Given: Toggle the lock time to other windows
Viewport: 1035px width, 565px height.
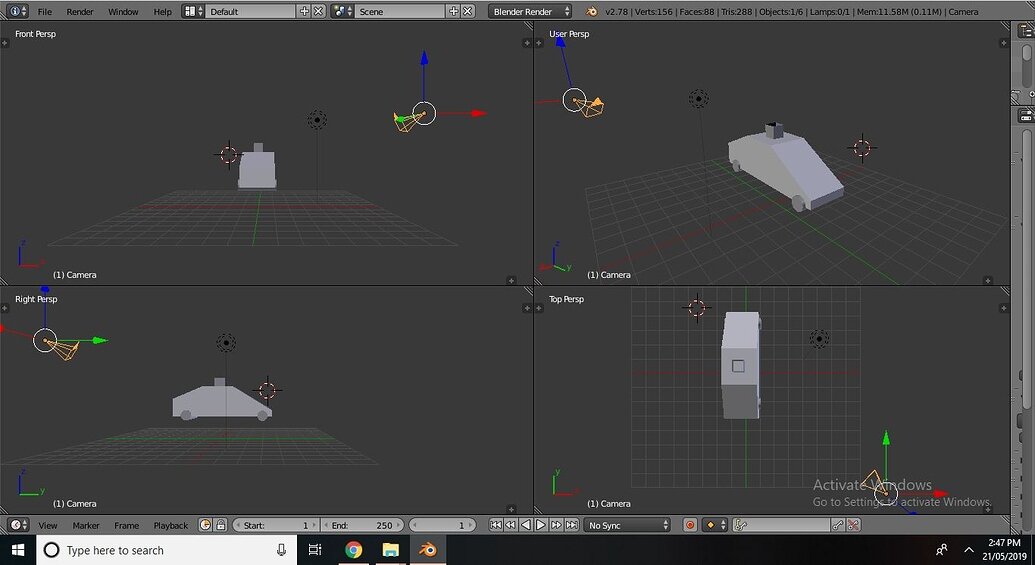Looking at the screenshot, I should pos(220,525).
